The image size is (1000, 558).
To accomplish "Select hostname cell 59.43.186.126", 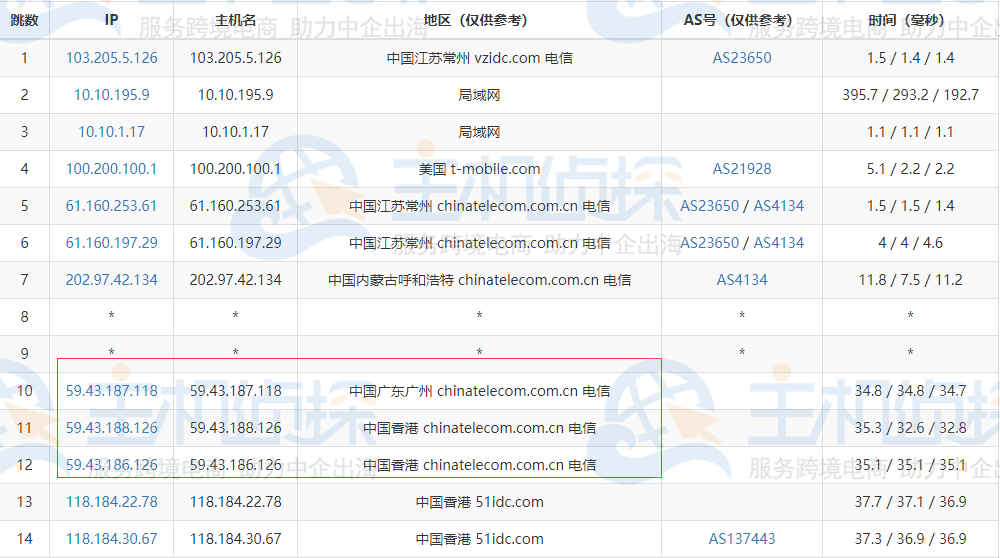I will (235, 465).
